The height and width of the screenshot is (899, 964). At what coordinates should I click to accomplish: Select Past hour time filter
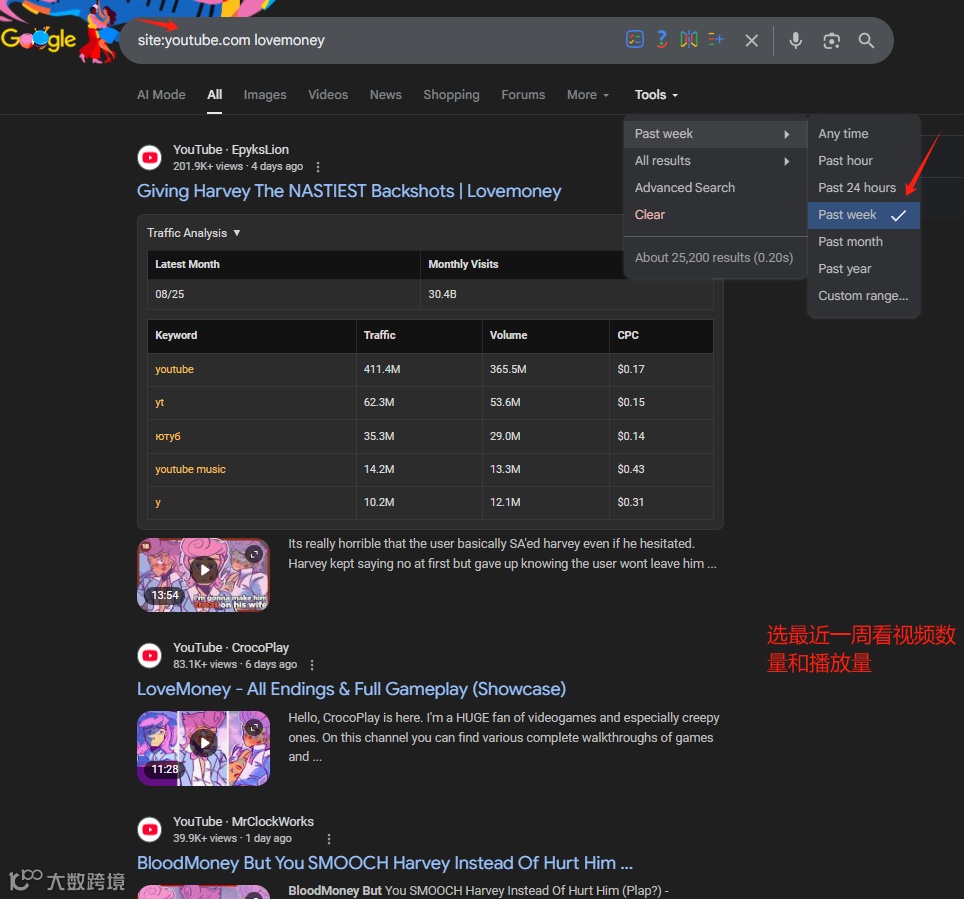coord(863,161)
